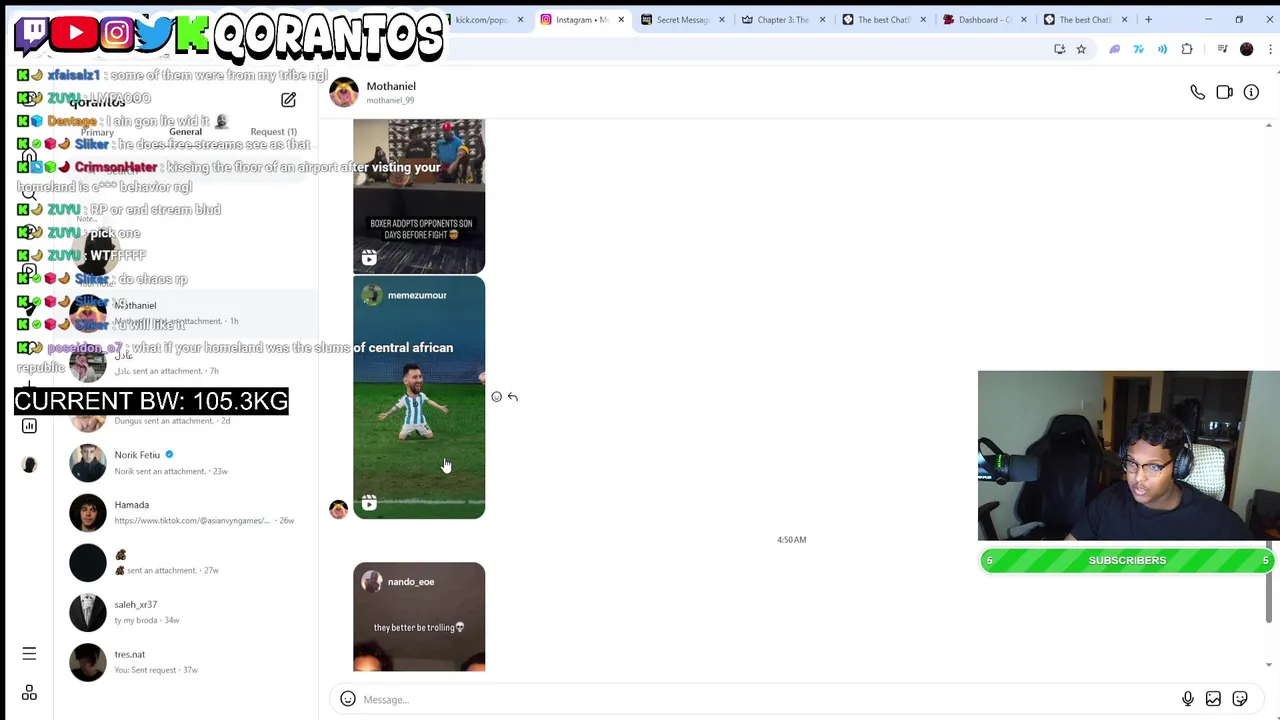Close the Secret Message browser tab
The image size is (1280, 720).
click(721, 19)
